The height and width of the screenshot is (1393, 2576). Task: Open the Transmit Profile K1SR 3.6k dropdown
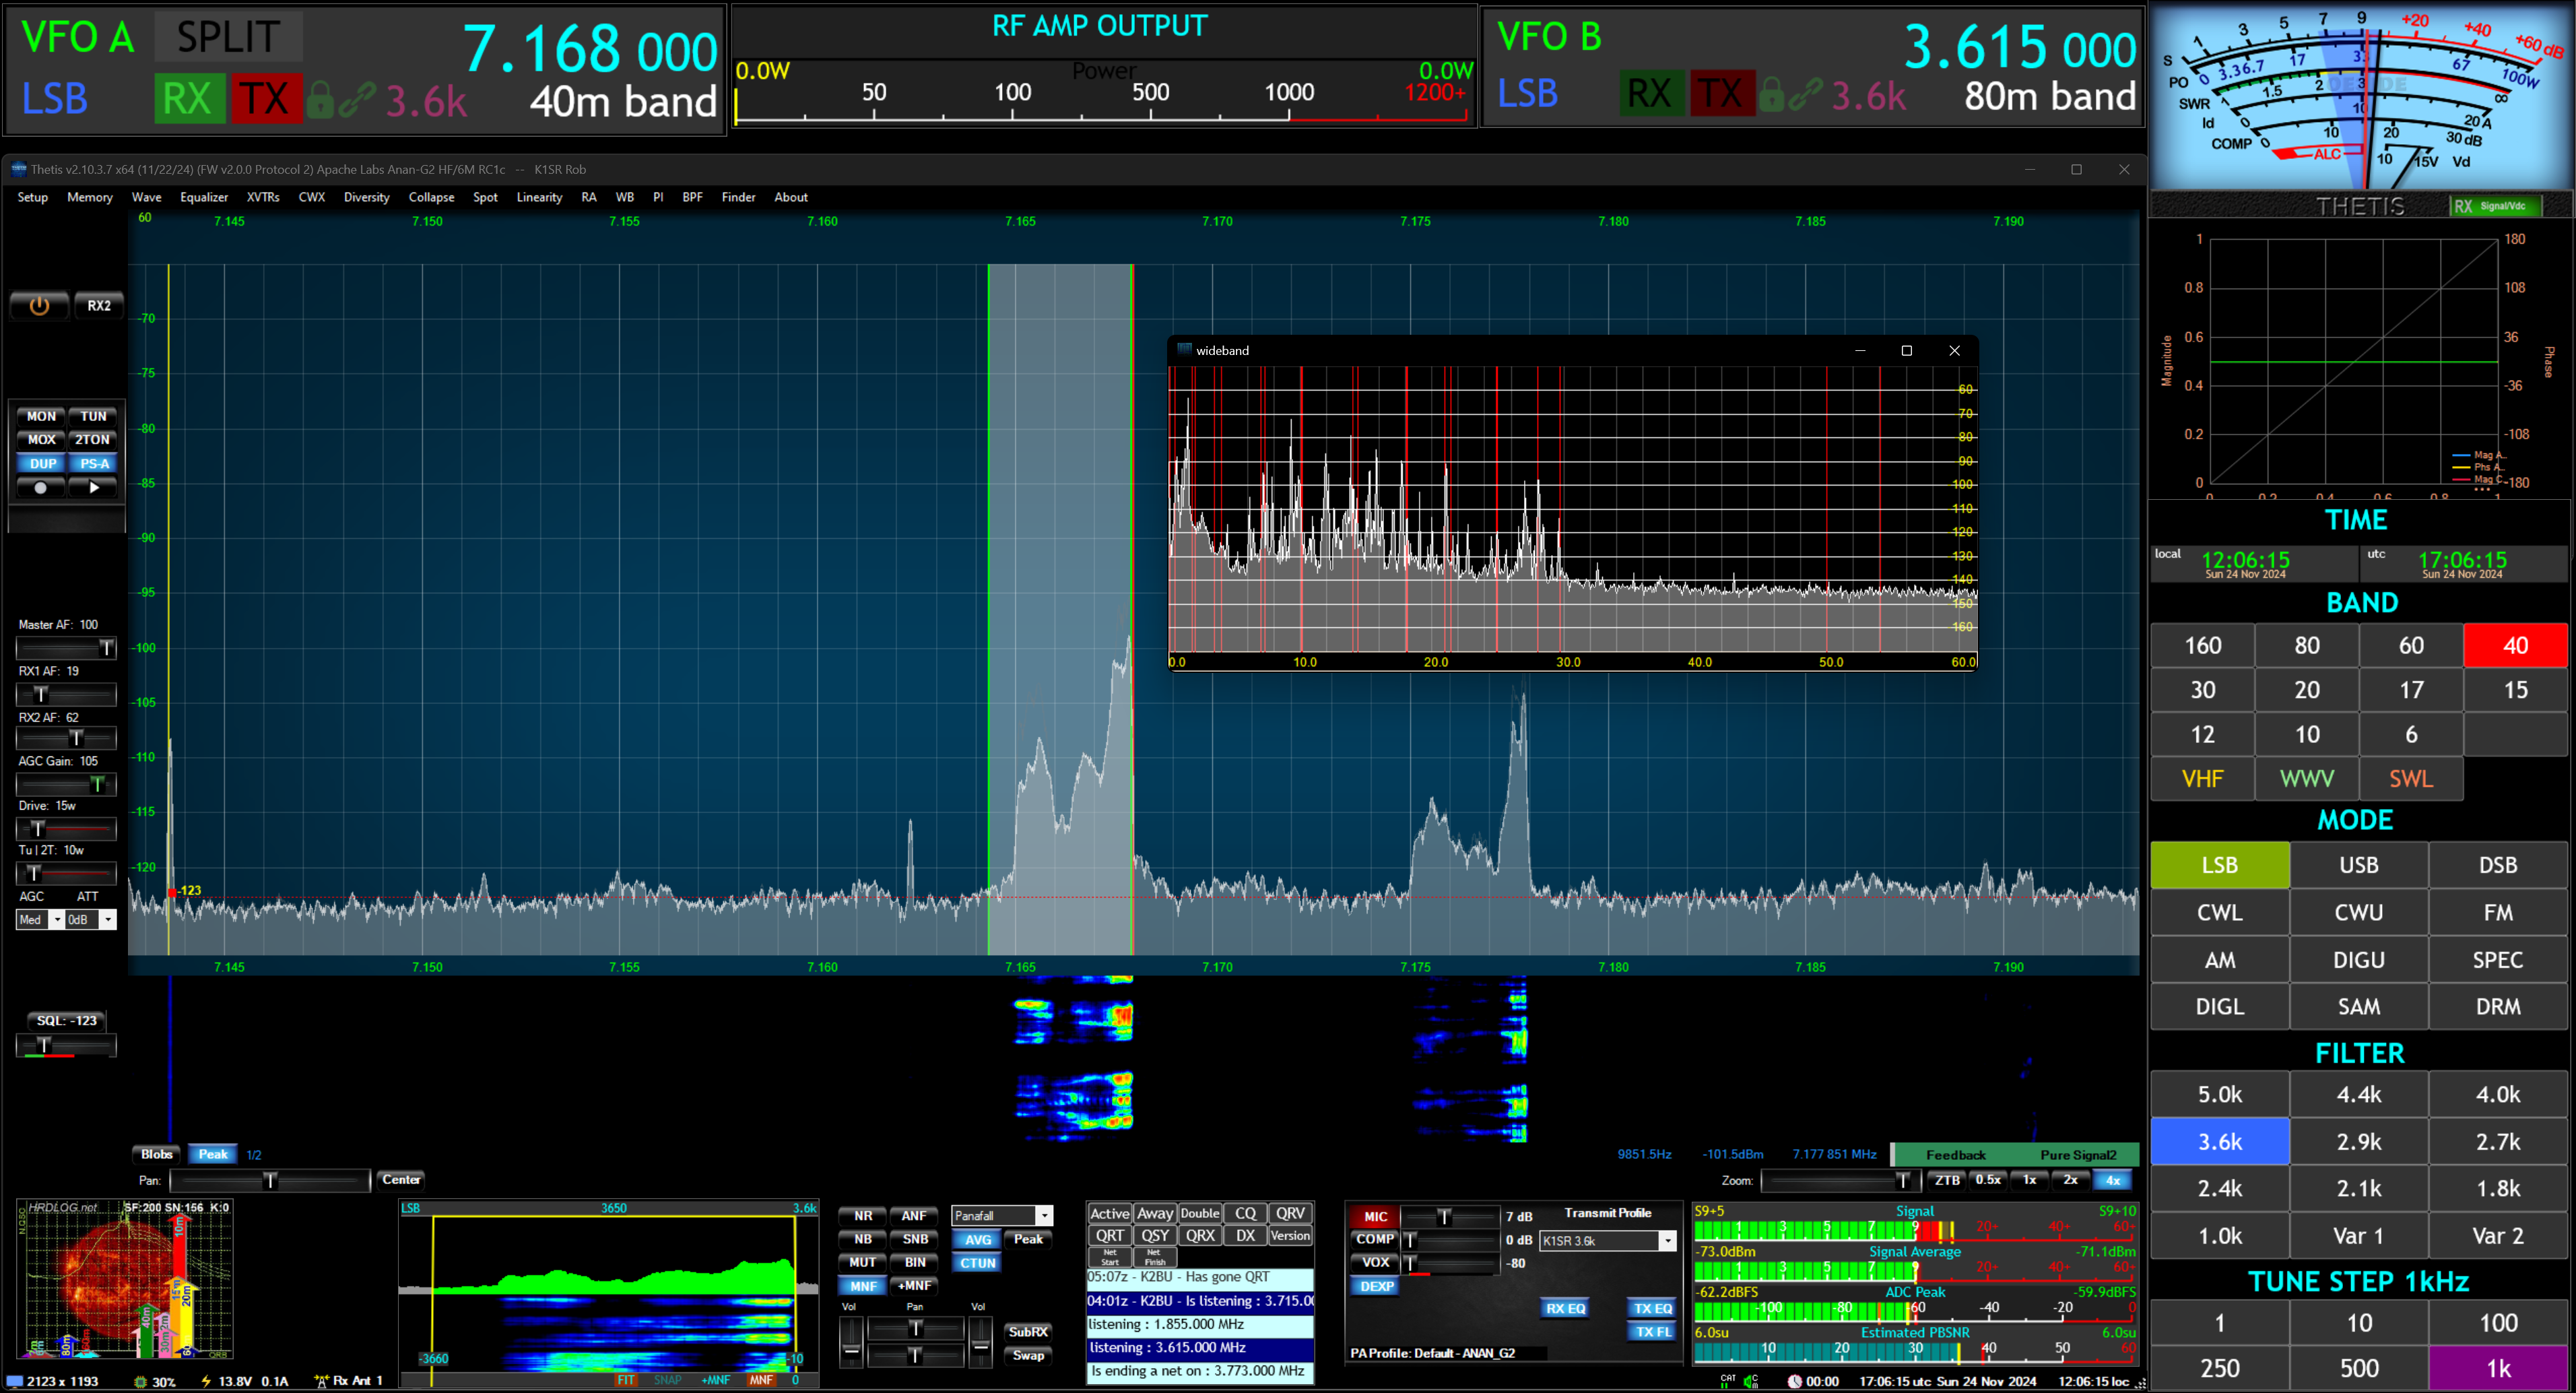[1607, 1240]
